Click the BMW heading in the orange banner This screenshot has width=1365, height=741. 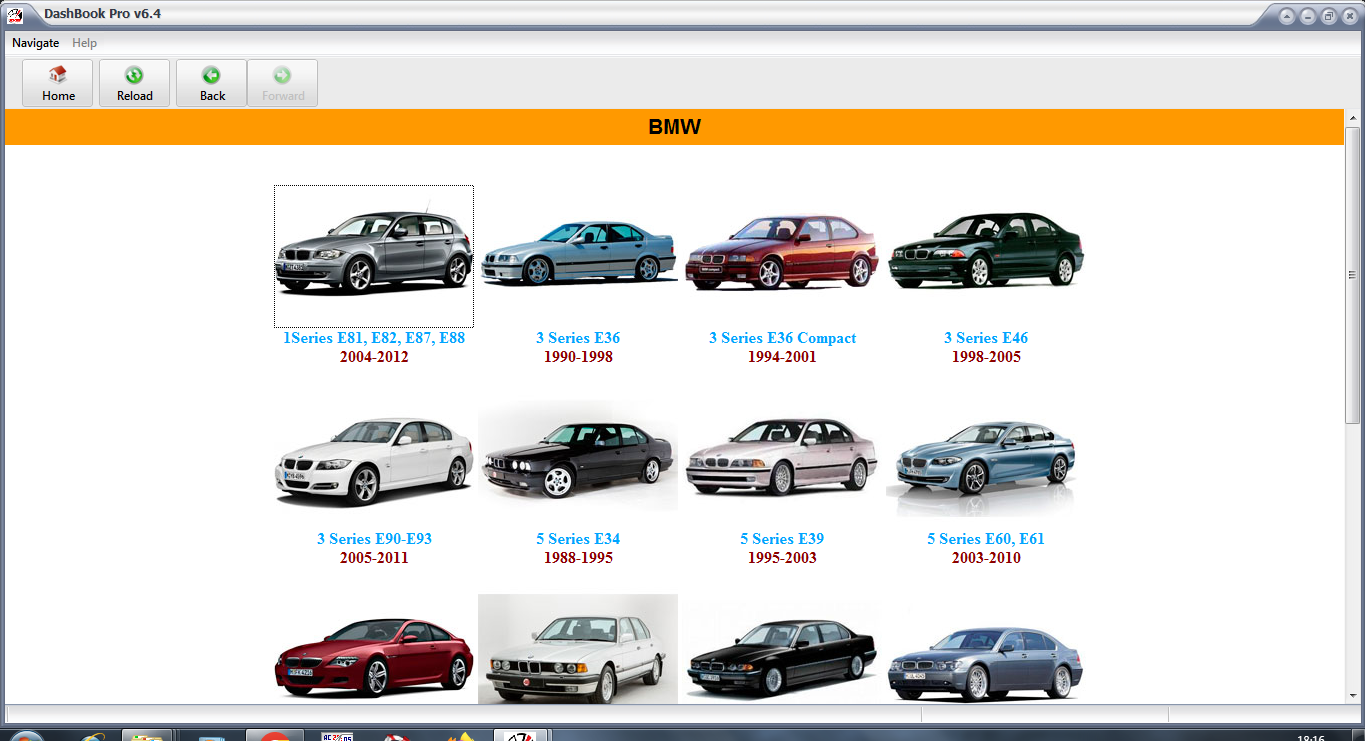click(675, 127)
